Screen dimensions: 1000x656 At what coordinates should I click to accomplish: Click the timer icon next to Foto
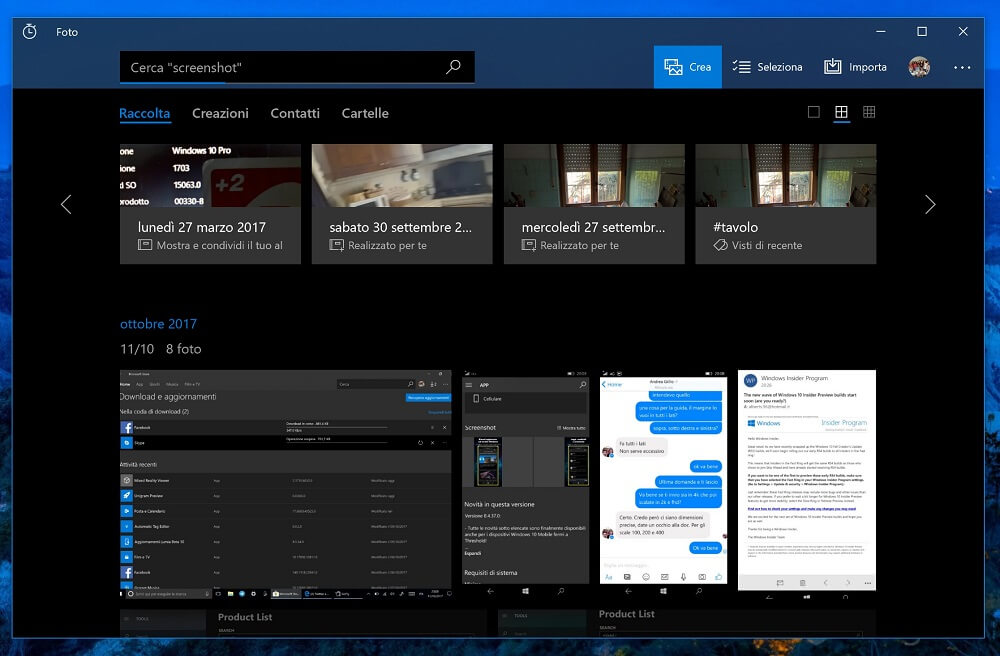point(29,31)
